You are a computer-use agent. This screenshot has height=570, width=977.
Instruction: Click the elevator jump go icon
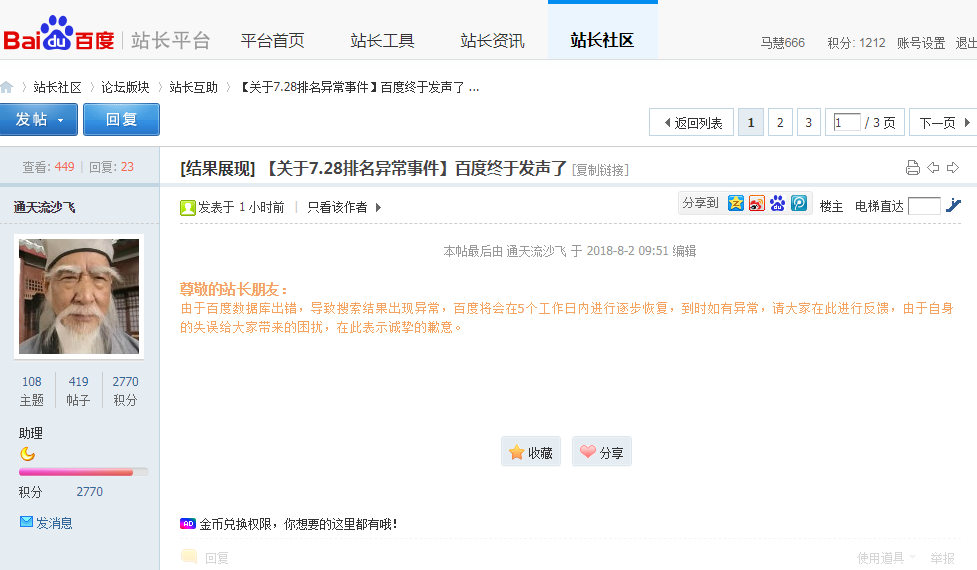pyautogui.click(x=953, y=205)
